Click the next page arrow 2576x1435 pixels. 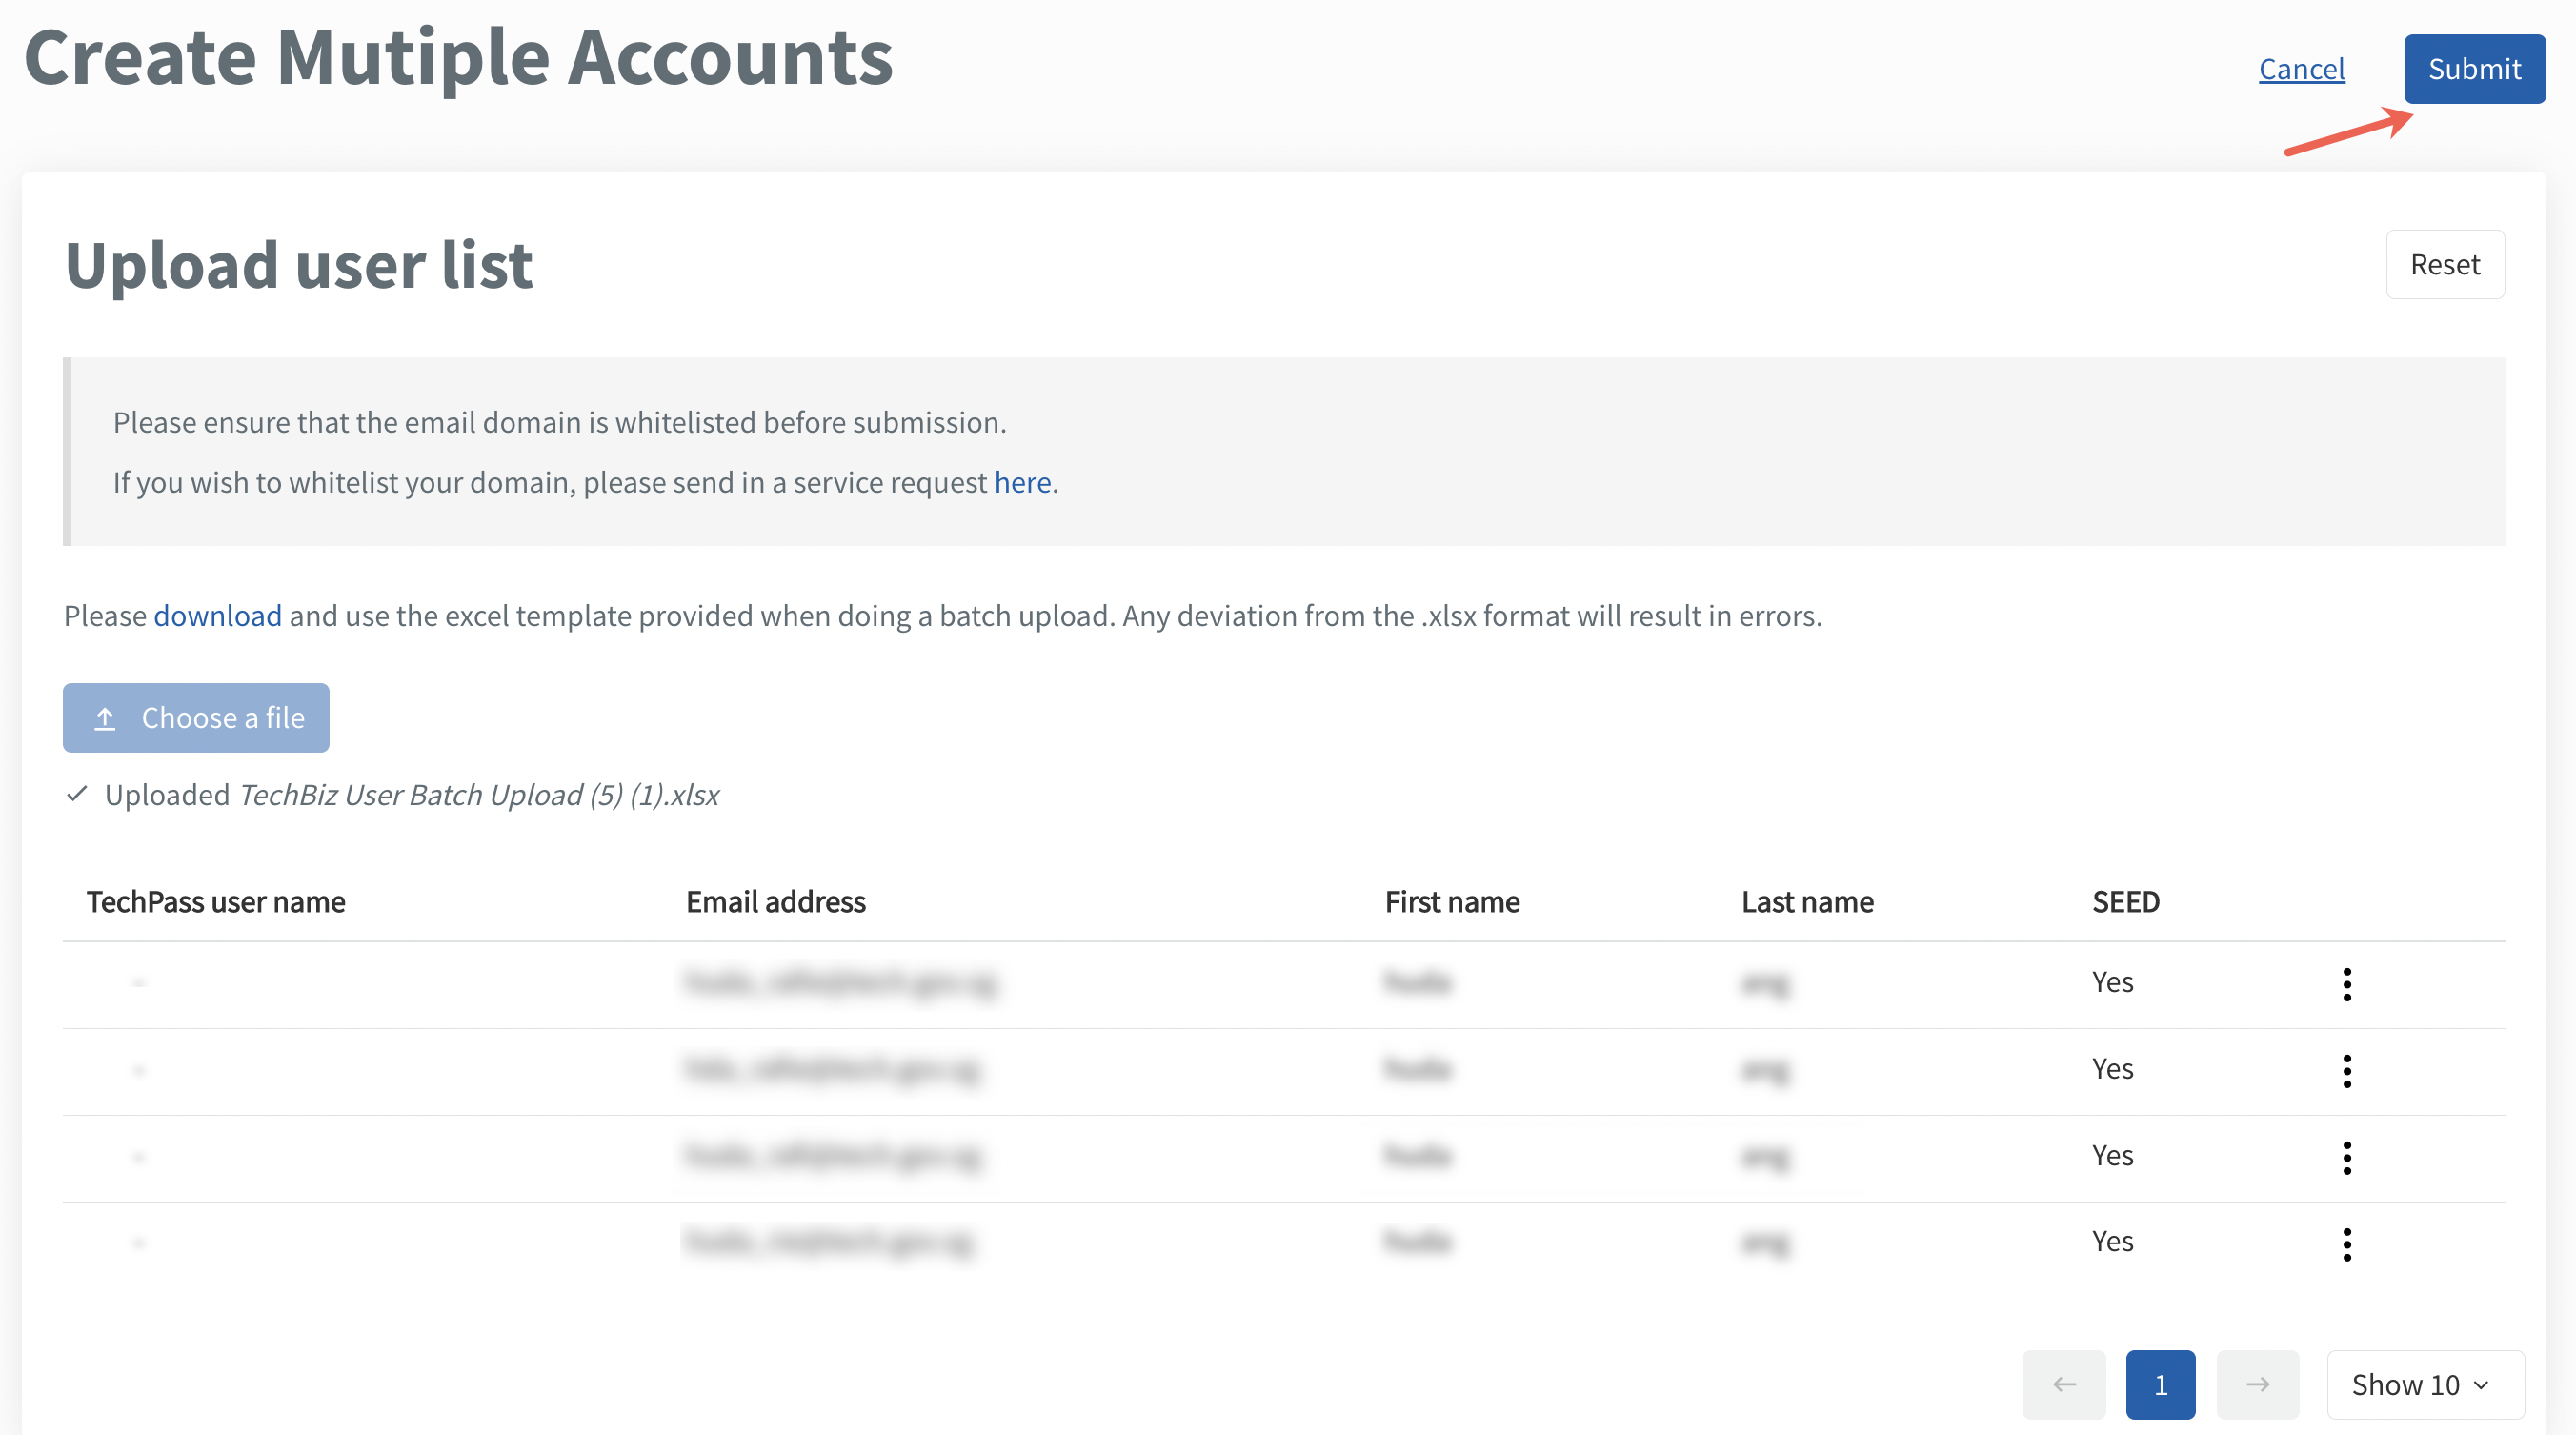coord(2257,1384)
